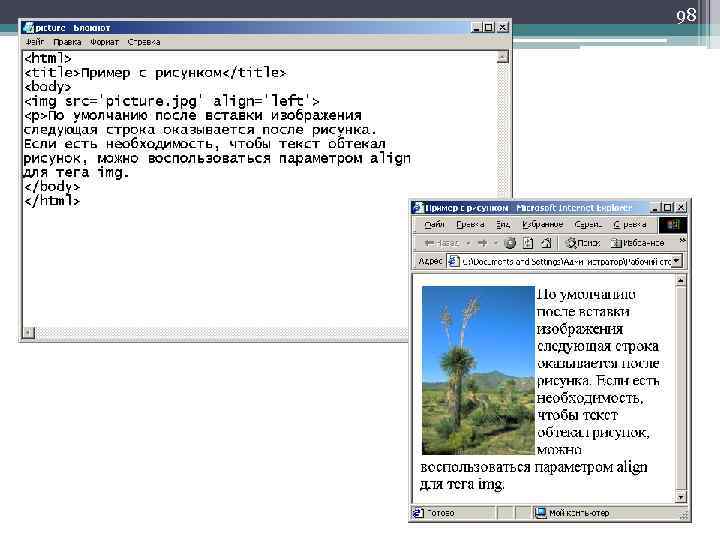The height and width of the screenshot is (540, 720).
Task: Open the Файл menu in Internet Explorer
Action: pos(434,225)
